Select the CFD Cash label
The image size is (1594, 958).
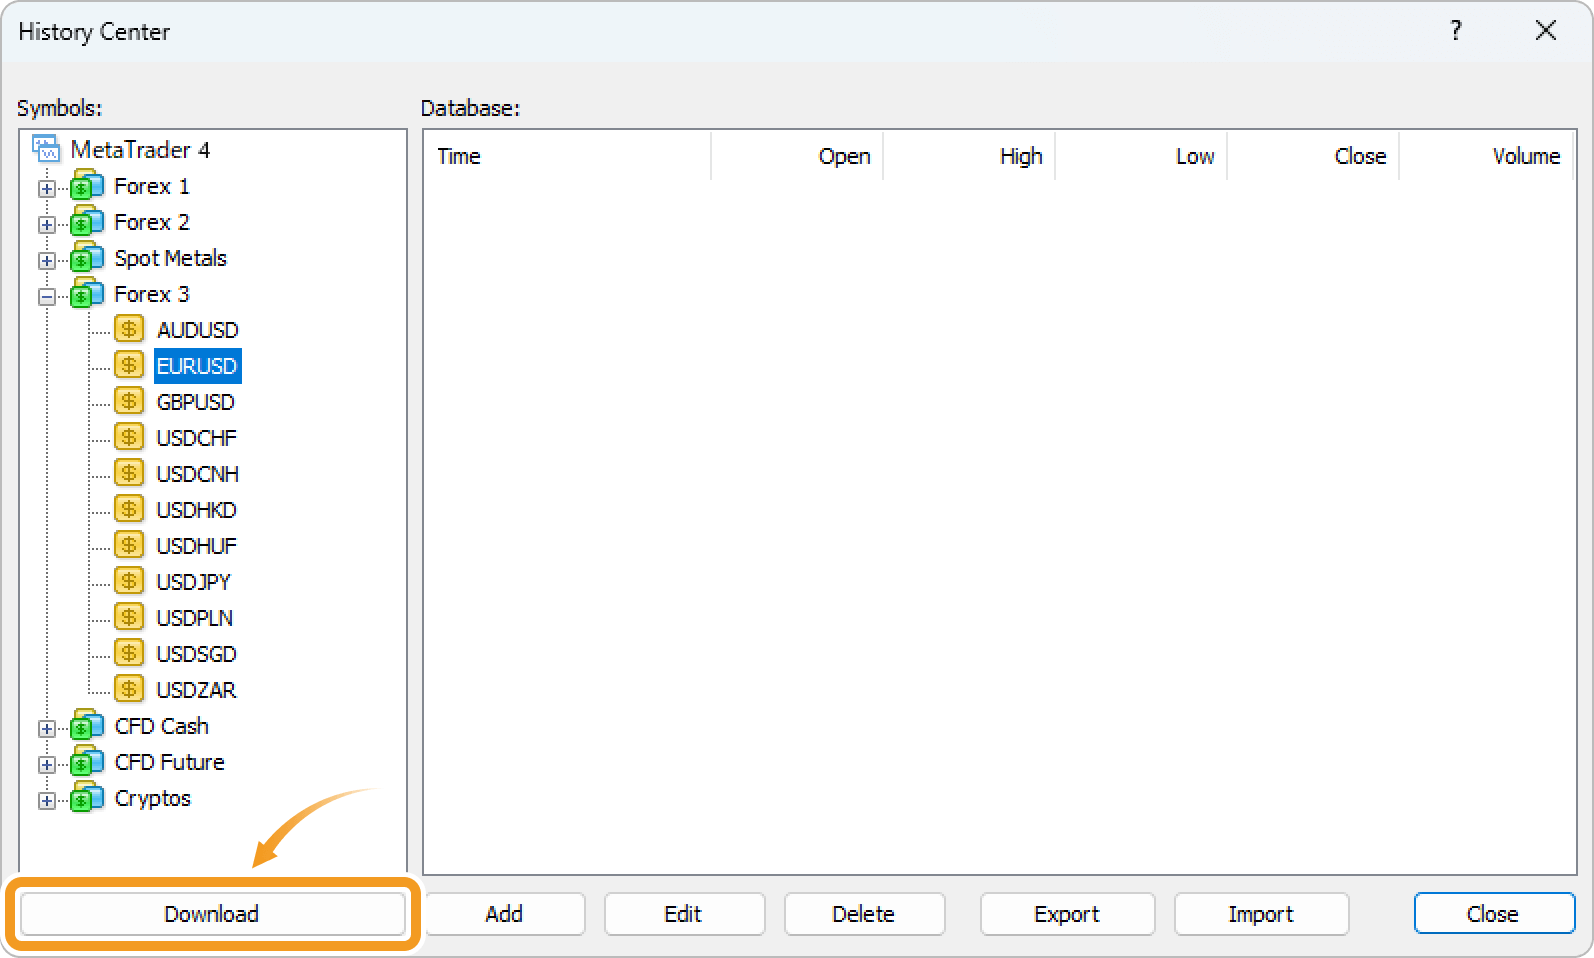pyautogui.click(x=162, y=726)
